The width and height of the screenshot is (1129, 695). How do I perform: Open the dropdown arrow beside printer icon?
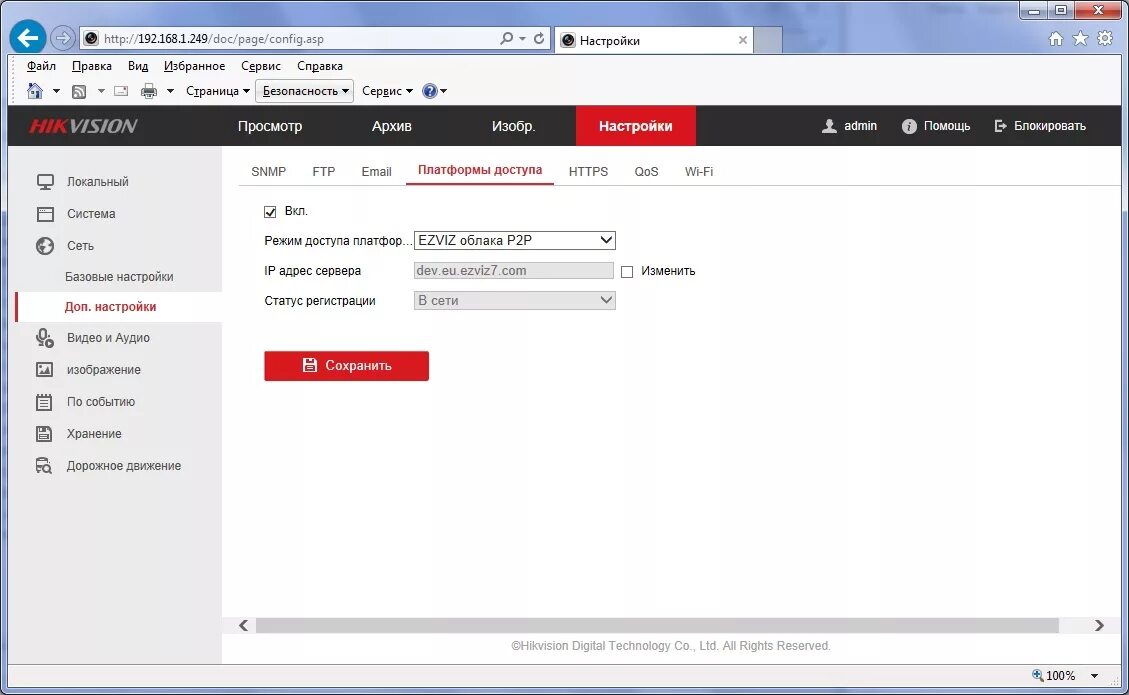(x=171, y=91)
